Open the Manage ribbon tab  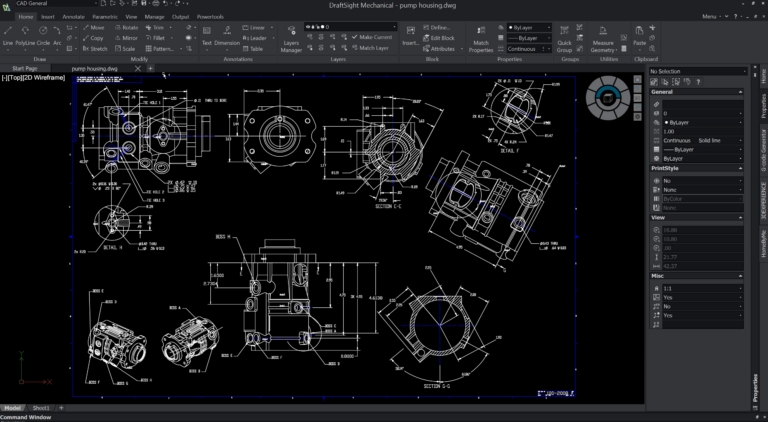154,17
